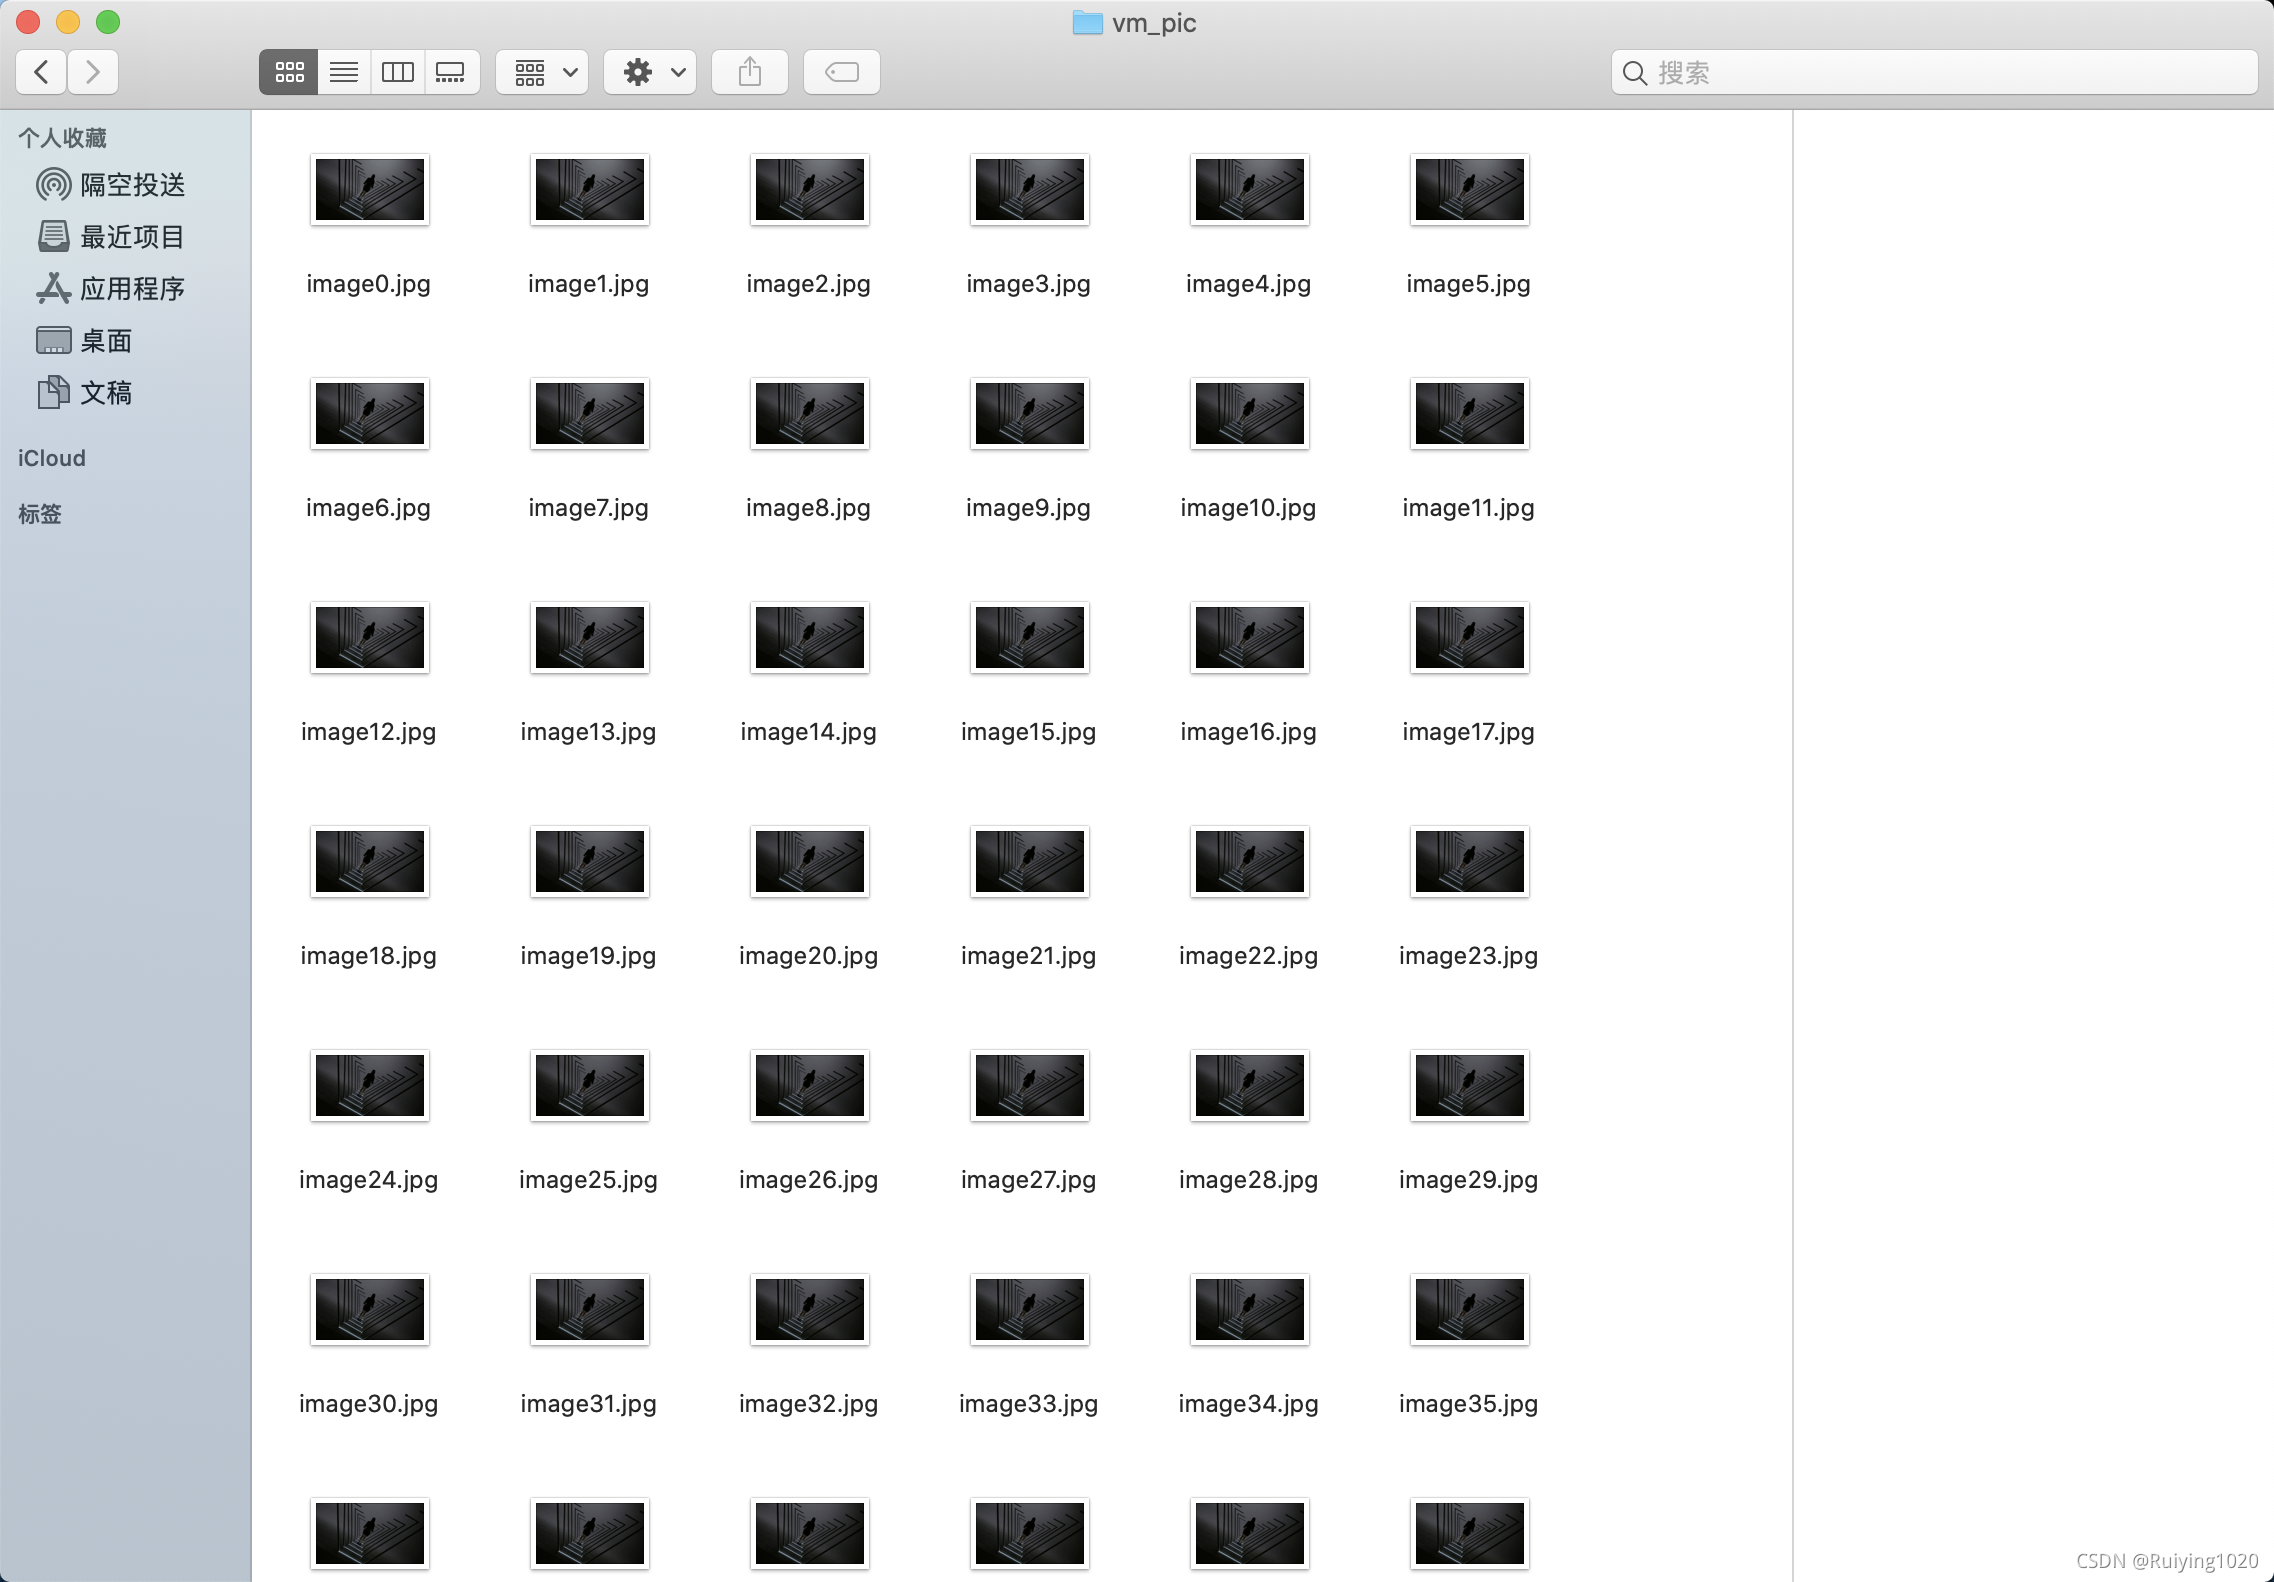This screenshot has height=1582, width=2274.
Task: Select the image0.jpg thumbnail
Action: coord(369,190)
